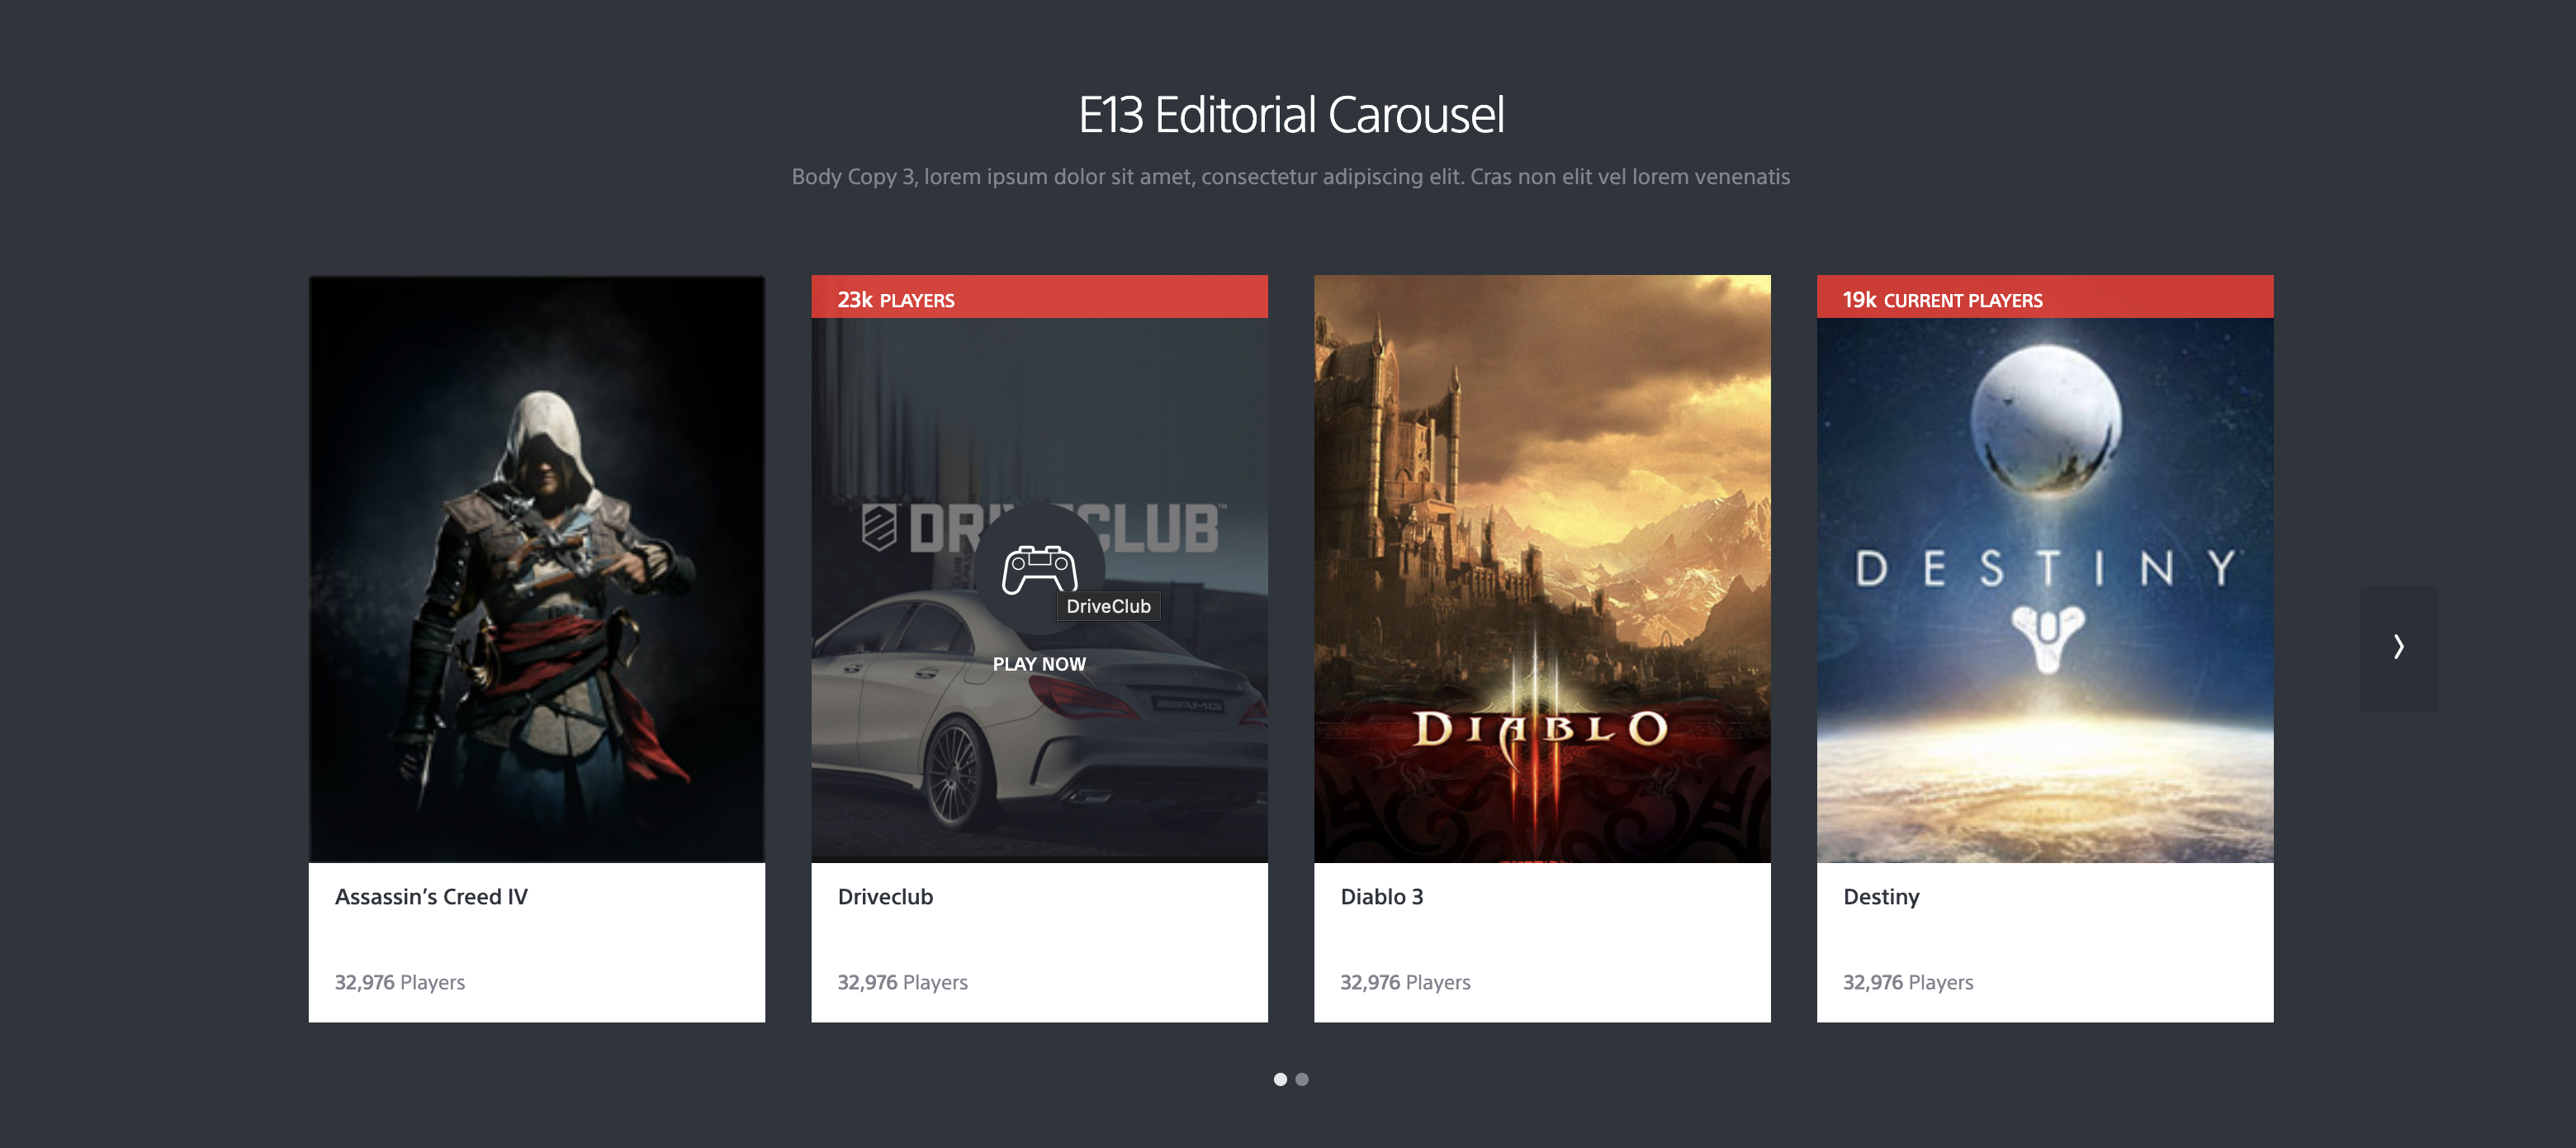Click the Assassin's Creed IV title link
Screen dimensions: 2576x1148
tap(430, 897)
